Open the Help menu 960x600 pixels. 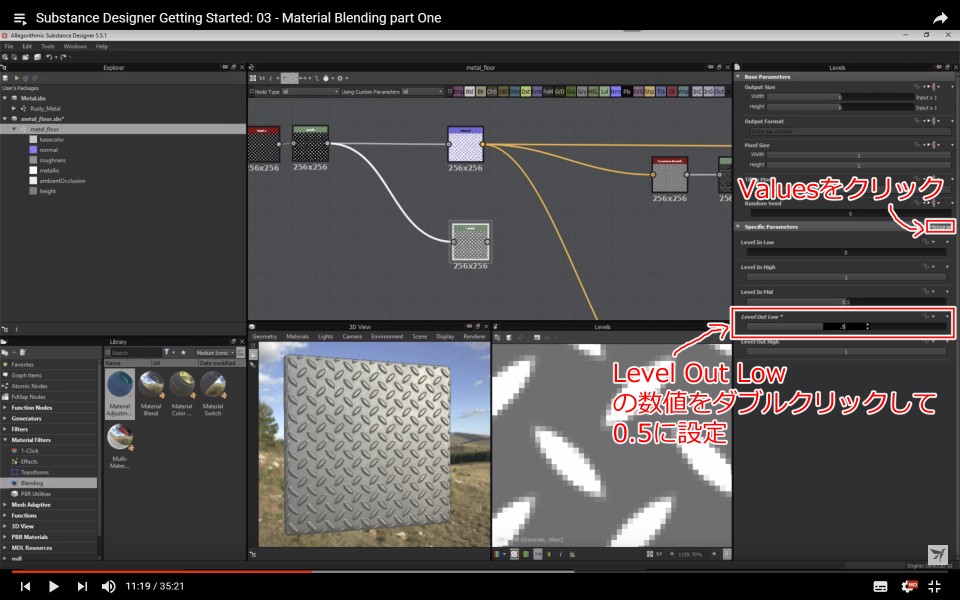pyautogui.click(x=102, y=47)
